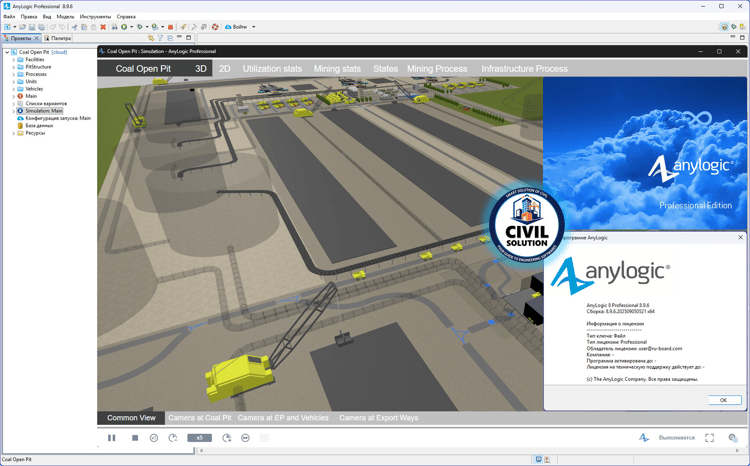
Task: Click the slow down simulation speed icon
Action: [173, 438]
